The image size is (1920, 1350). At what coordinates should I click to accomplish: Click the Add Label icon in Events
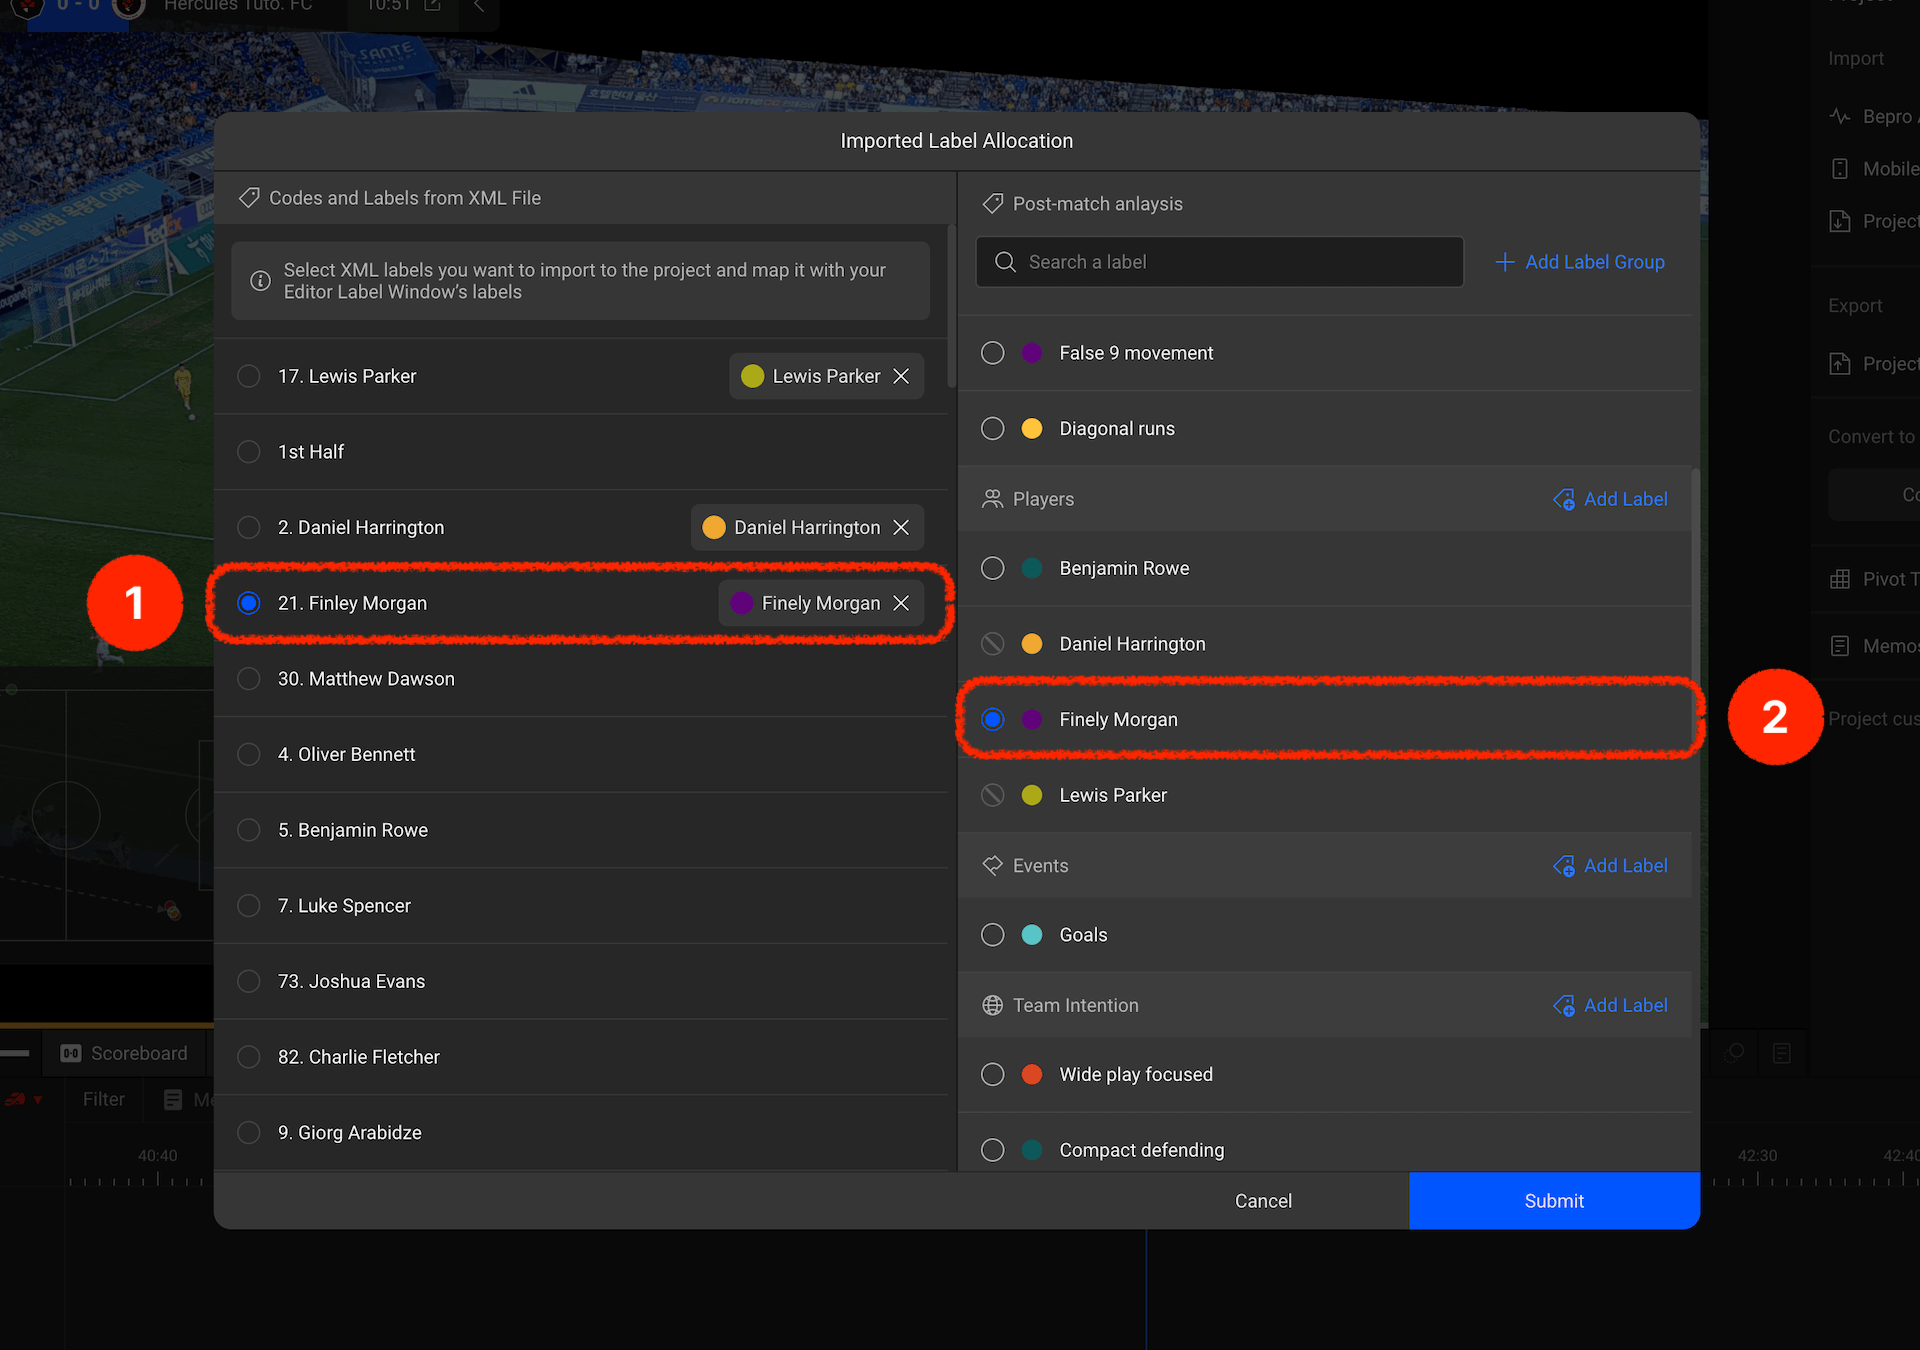point(1564,866)
